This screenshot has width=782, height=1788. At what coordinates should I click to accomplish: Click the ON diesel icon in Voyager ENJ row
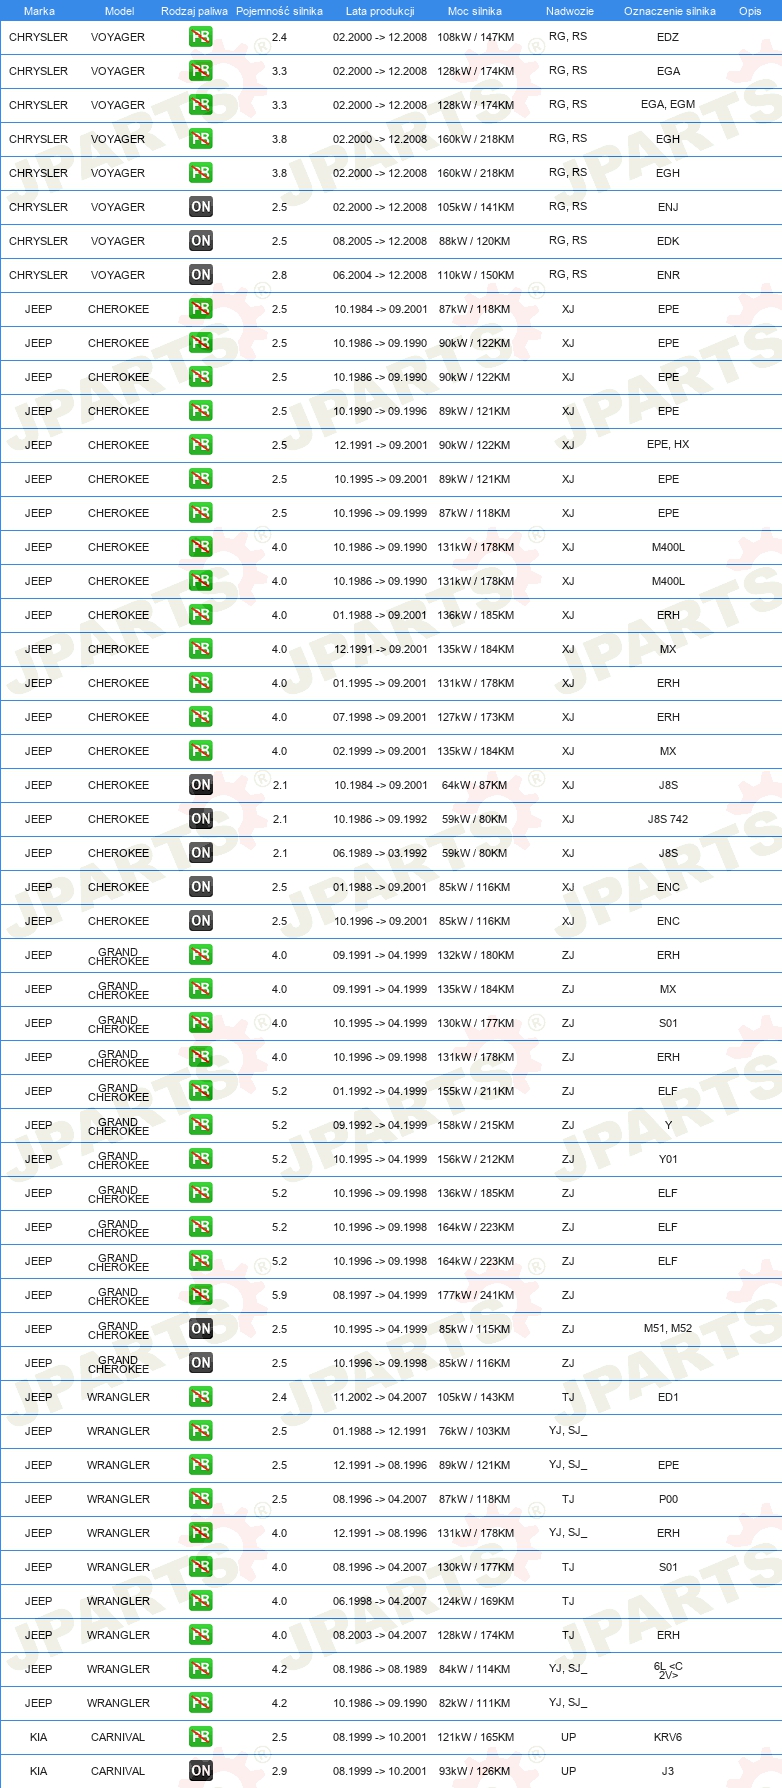201,207
